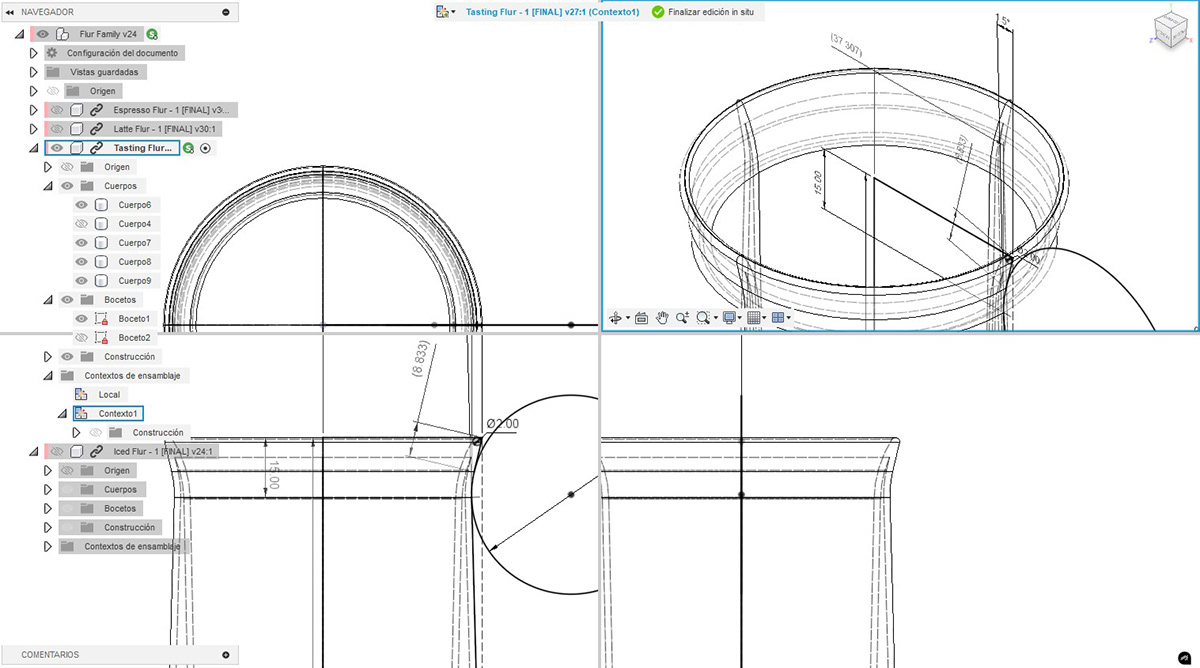Image resolution: width=1200 pixels, height=668 pixels.
Task: Click the Boceto2 sketch icon
Action: [100, 337]
